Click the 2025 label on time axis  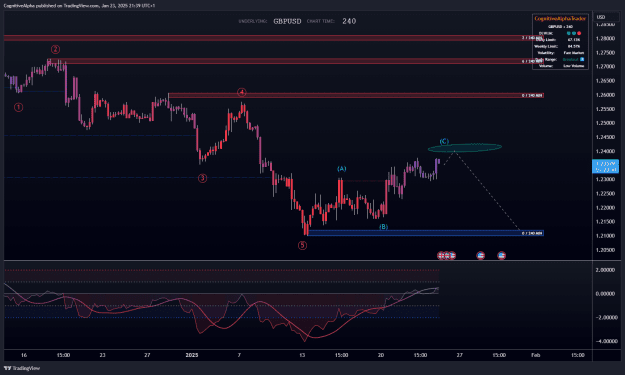tap(192, 355)
